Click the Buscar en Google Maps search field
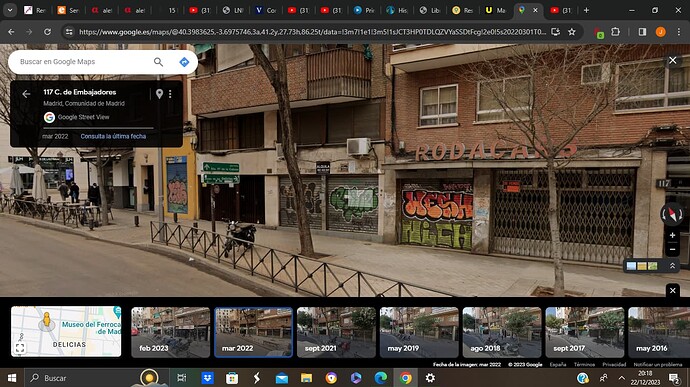690x387 pixels. (84, 62)
